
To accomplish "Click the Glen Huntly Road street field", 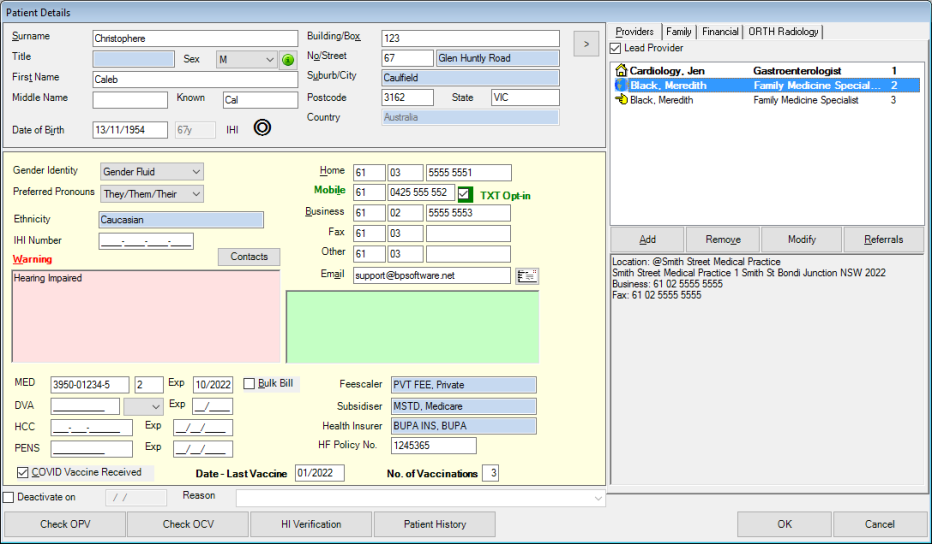I will pyautogui.click(x=498, y=58).
